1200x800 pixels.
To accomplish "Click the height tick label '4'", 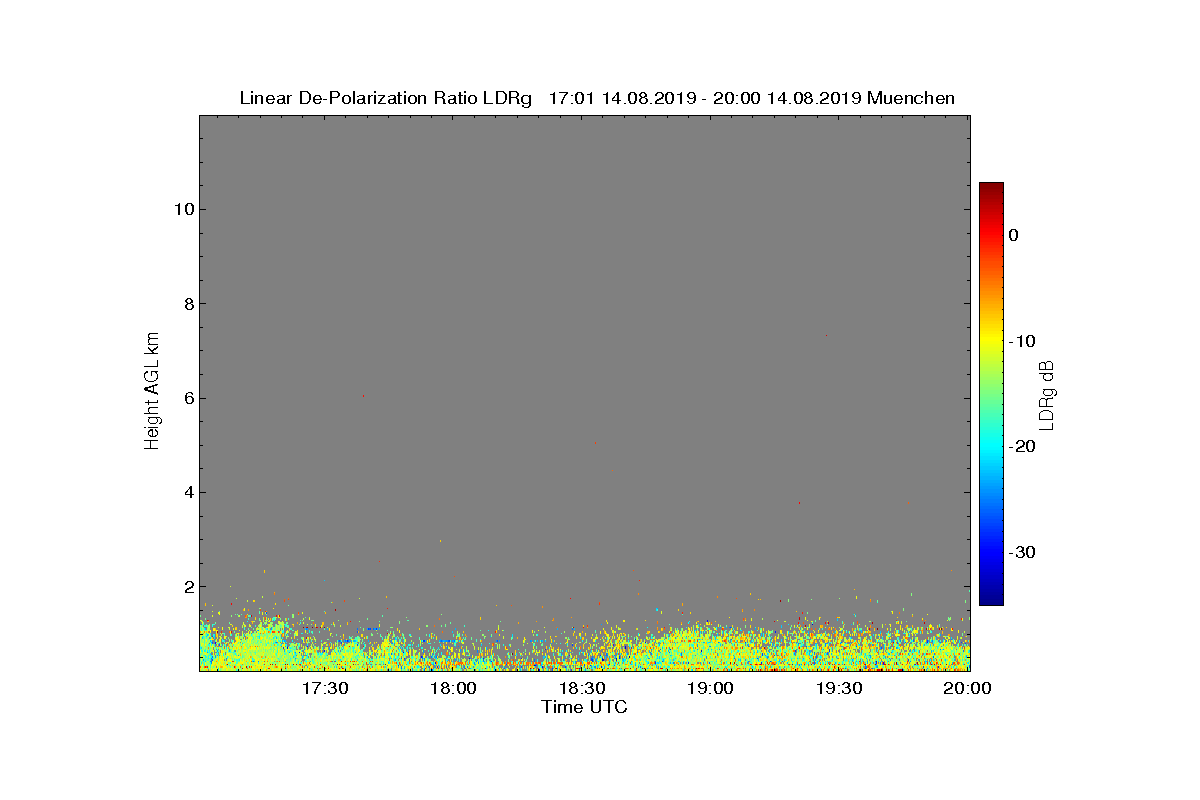I will (187, 492).
